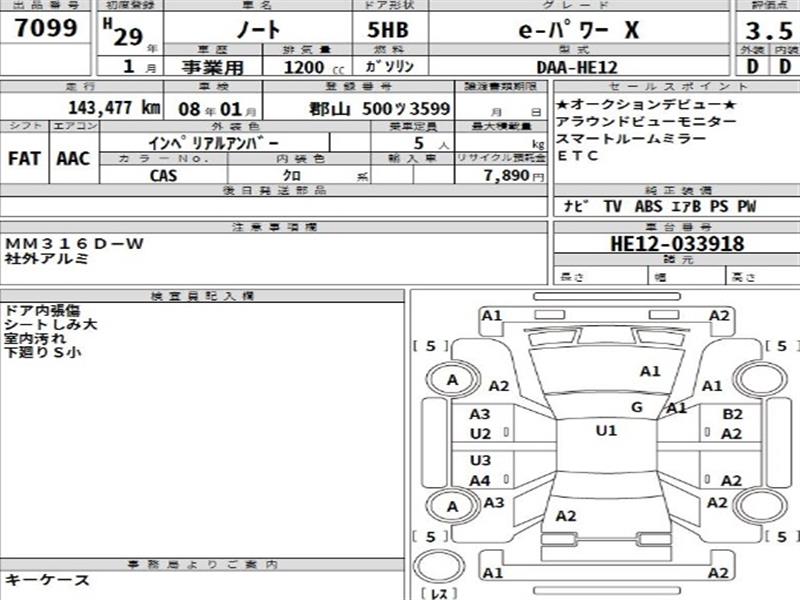Click the MM316D-W note
This screenshot has width=800, height=600.
pyautogui.click(x=74, y=243)
